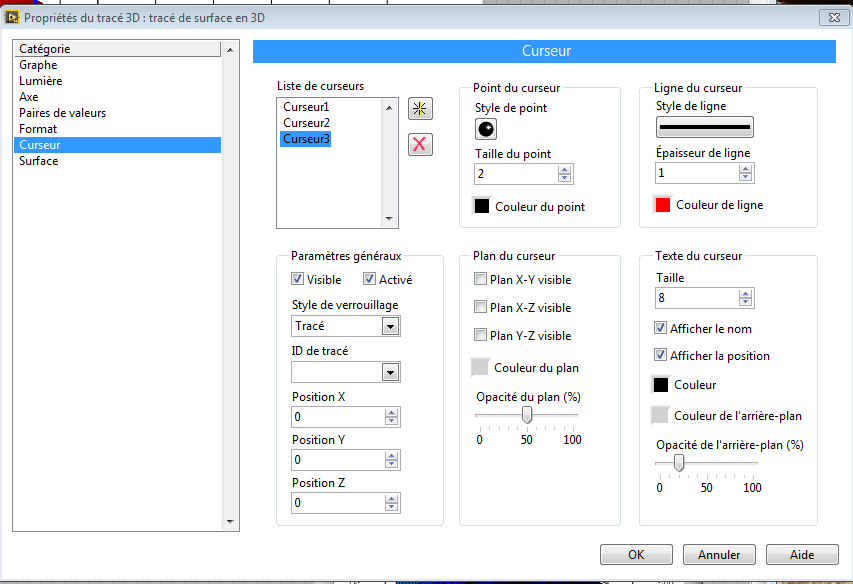The height and width of the screenshot is (584, 853).
Task: Open Couleur de ligne red swatch
Action: [663, 204]
